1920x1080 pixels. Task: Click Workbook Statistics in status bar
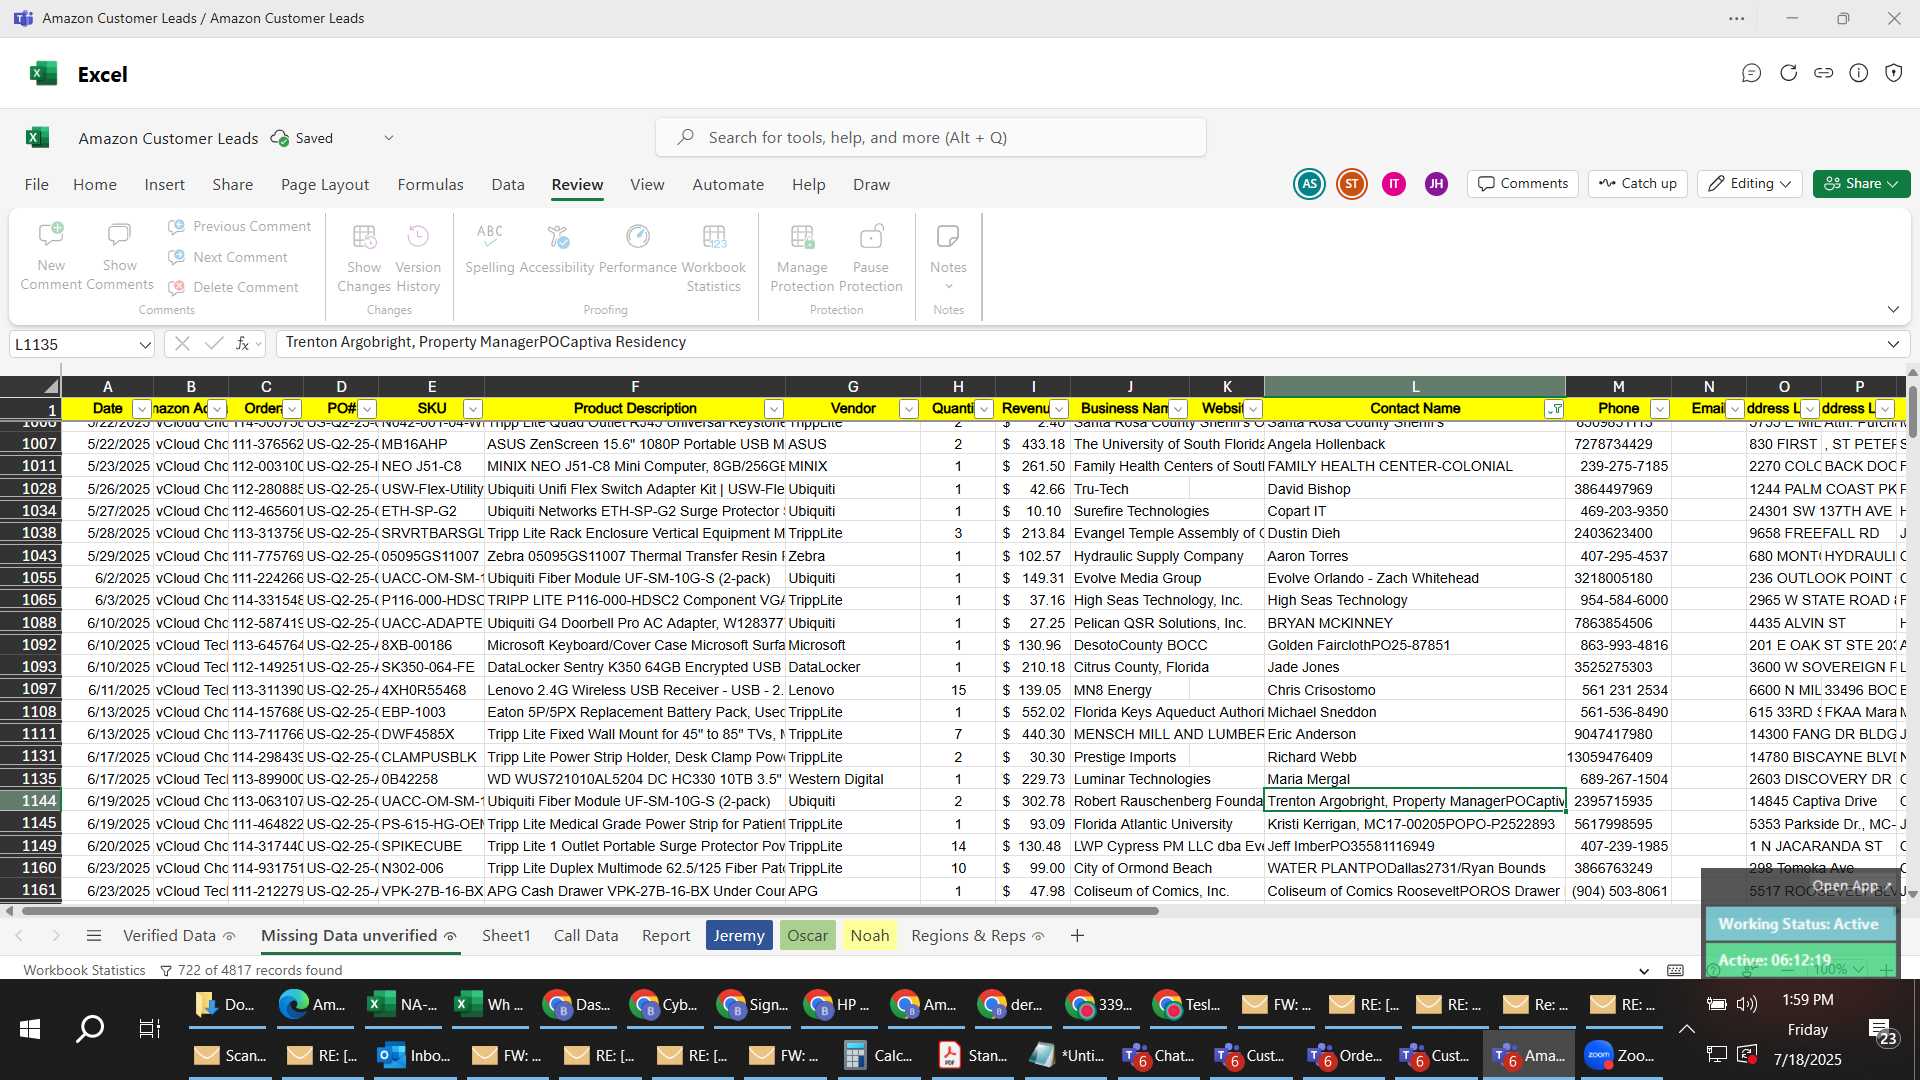(85, 970)
